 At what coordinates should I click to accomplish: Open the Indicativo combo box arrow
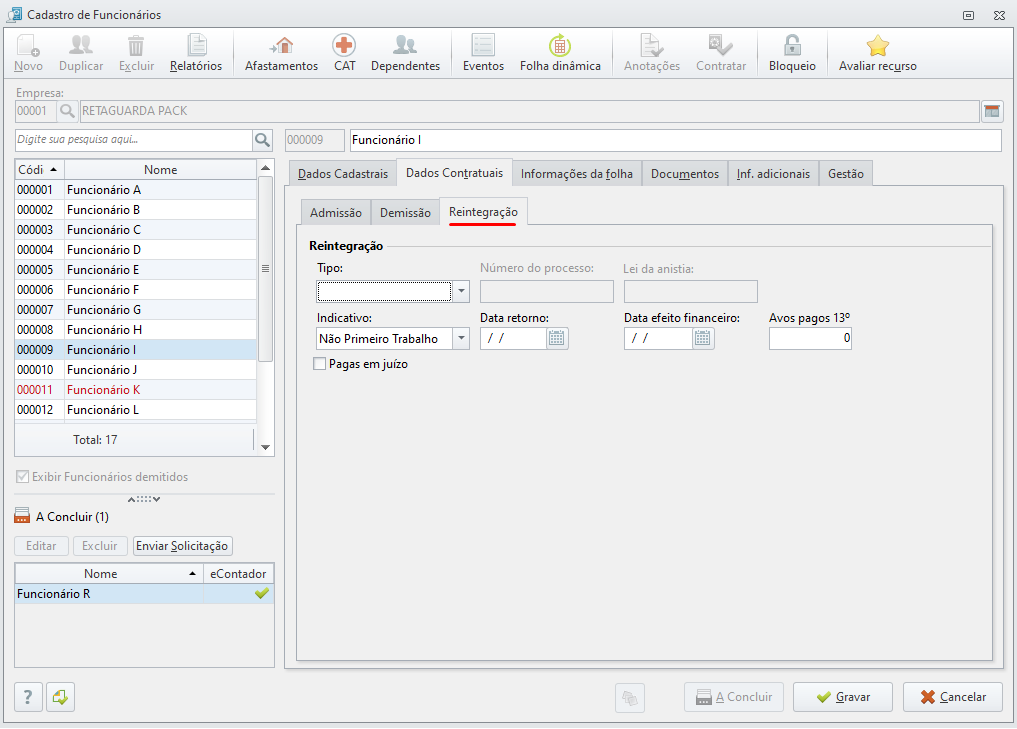(x=461, y=338)
